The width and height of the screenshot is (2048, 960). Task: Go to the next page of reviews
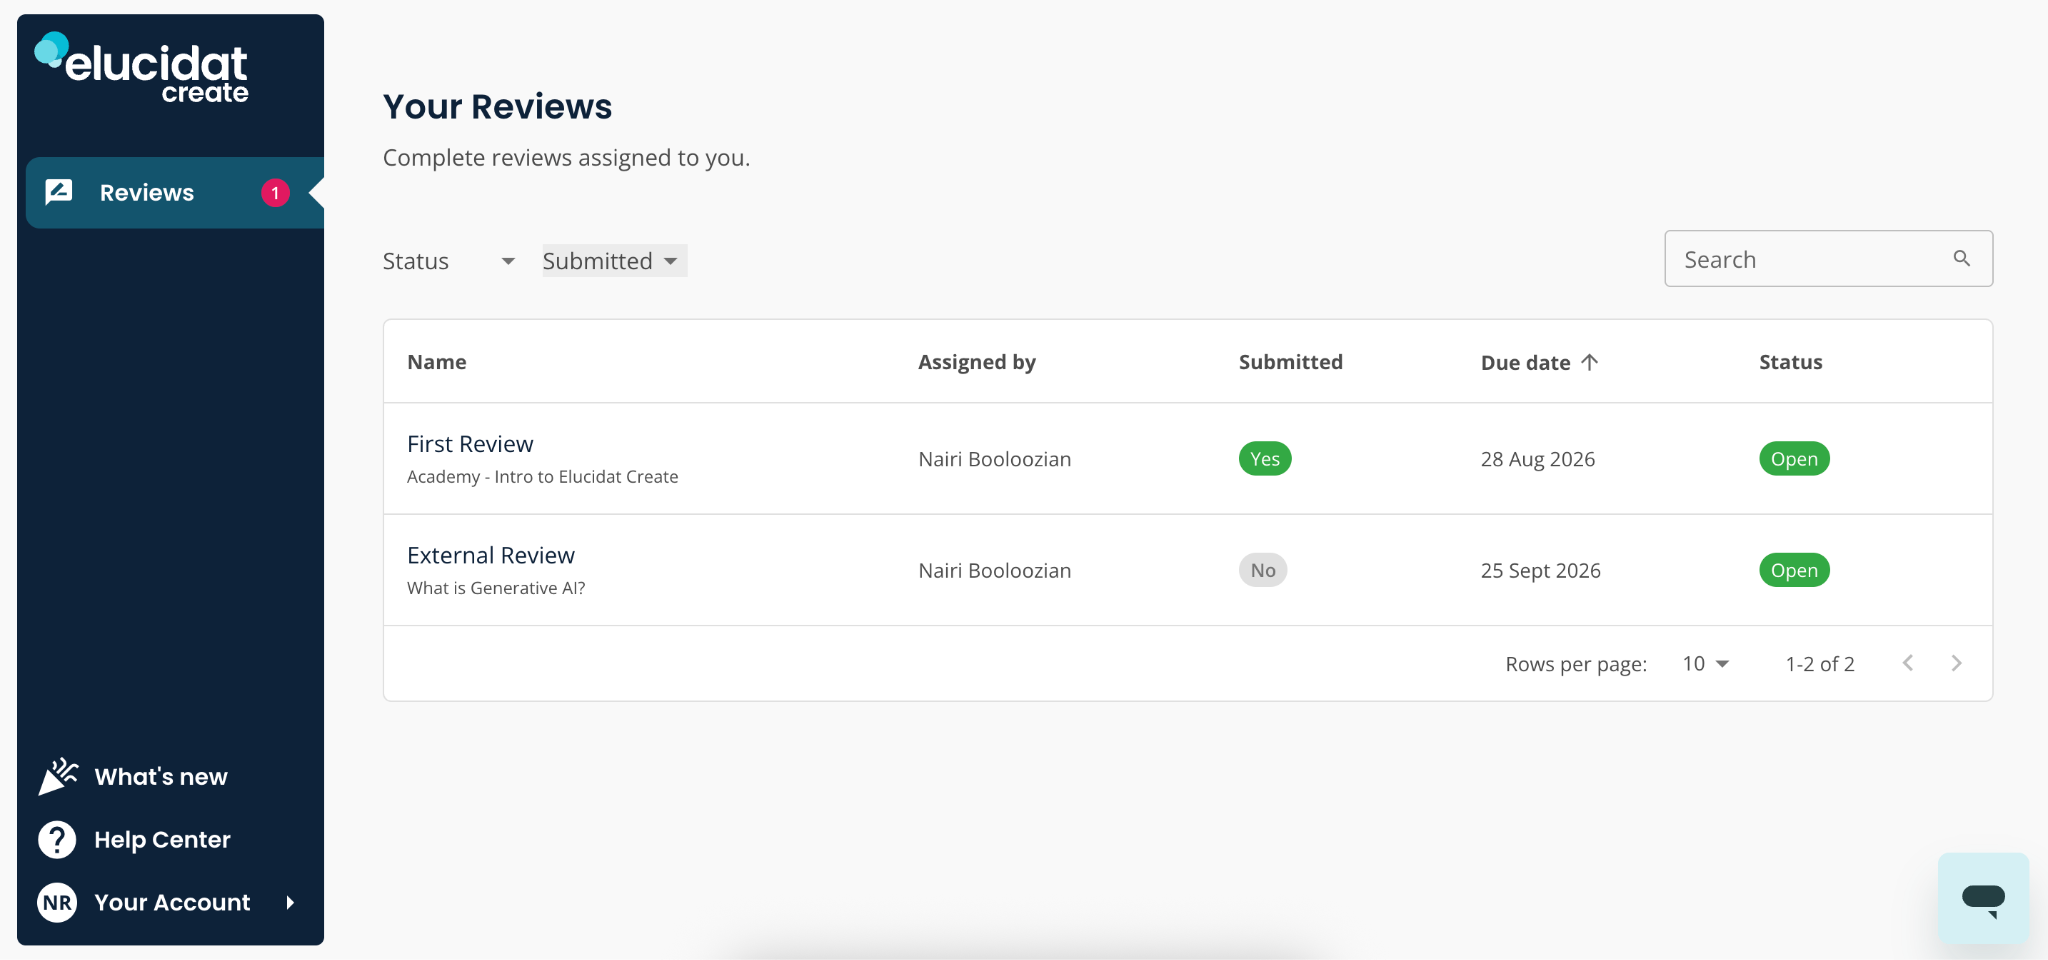(x=1957, y=663)
